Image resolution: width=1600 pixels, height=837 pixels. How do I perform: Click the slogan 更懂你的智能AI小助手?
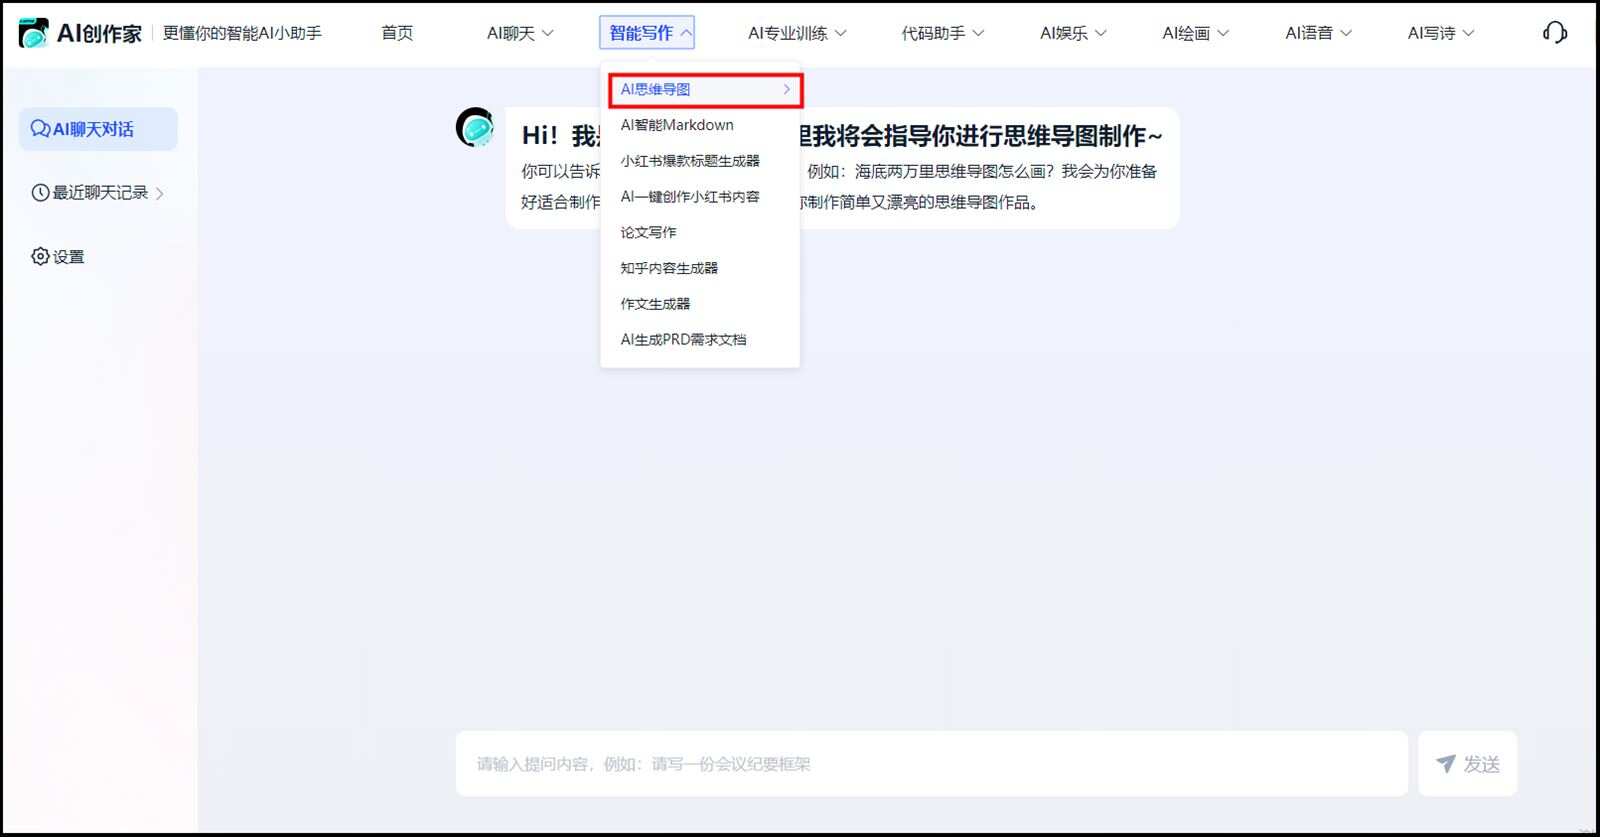click(x=242, y=33)
